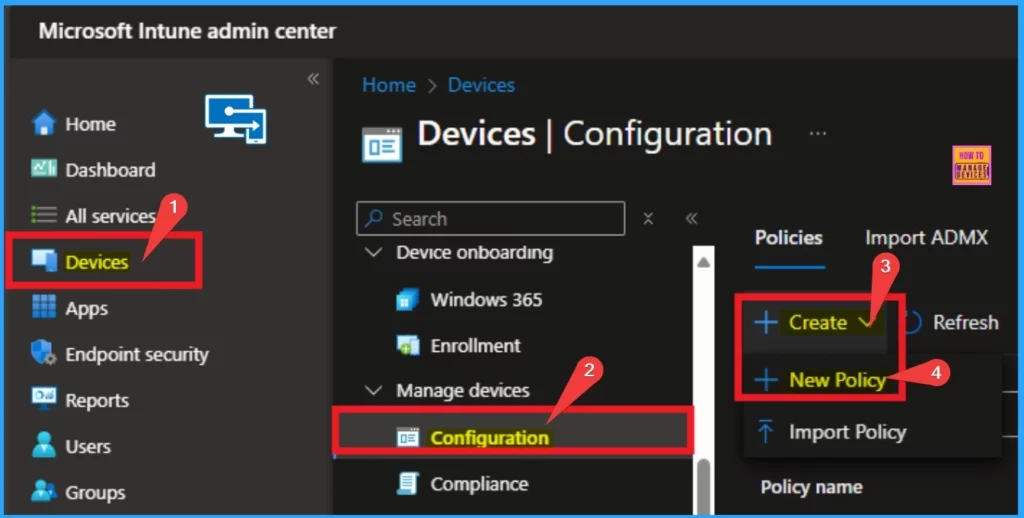Click the Refresh circular arrow icon

[912, 322]
